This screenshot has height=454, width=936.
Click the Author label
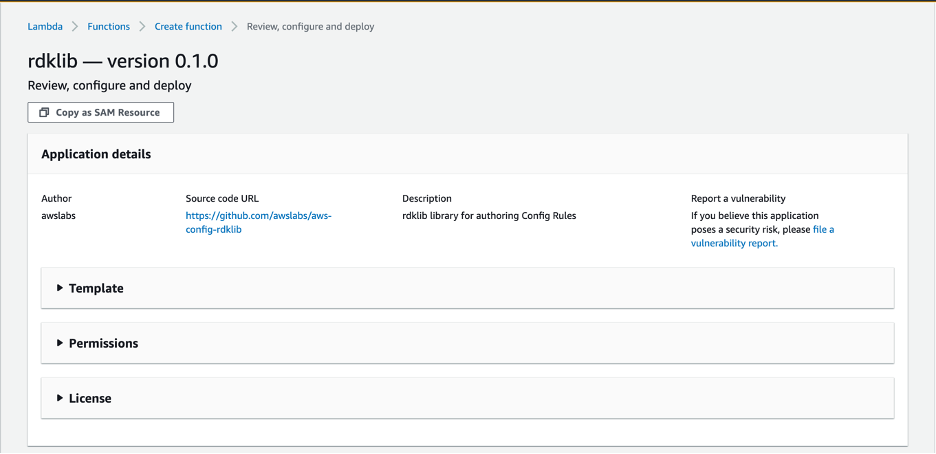pos(56,199)
